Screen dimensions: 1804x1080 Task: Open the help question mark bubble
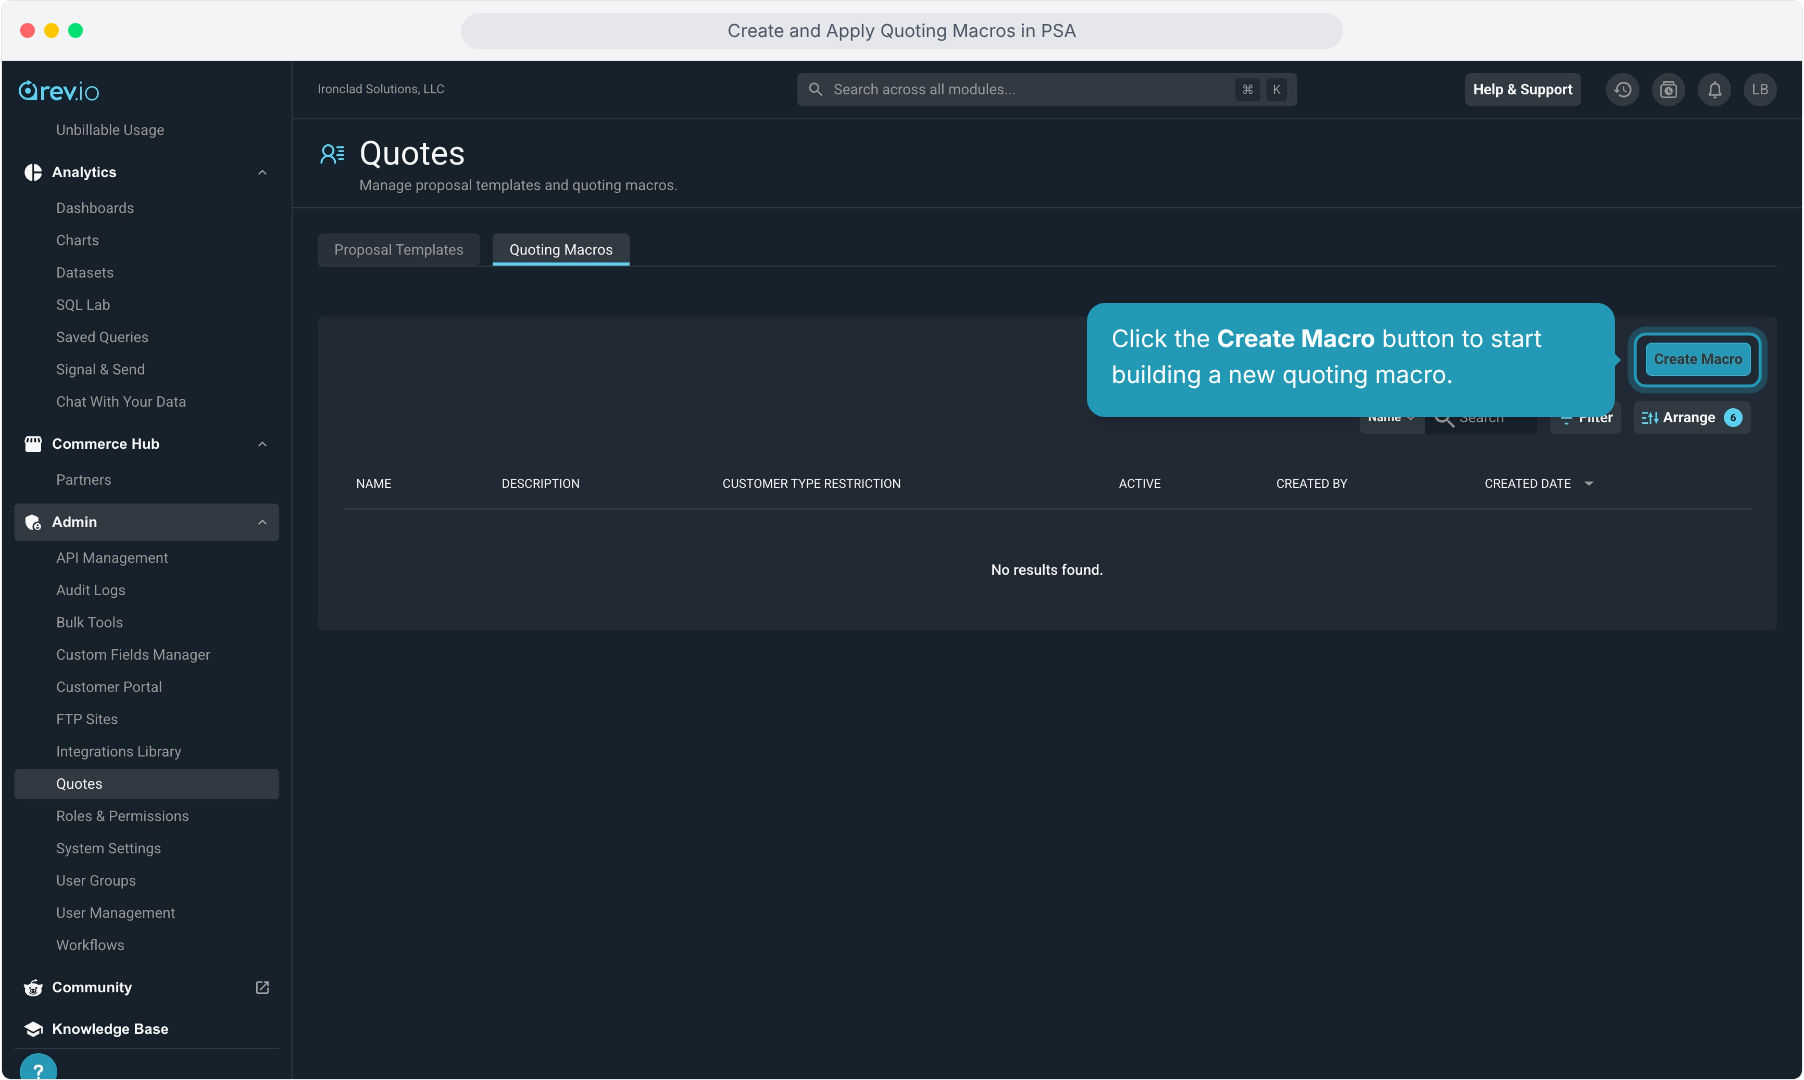point(38,1068)
